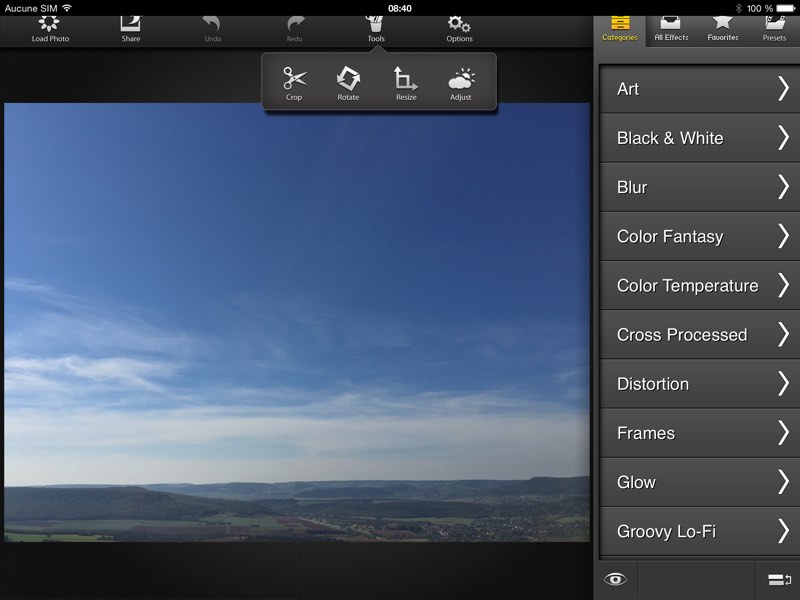800x600 pixels.
Task: Select the Groovy Lo-Fi label
Action: [666, 532]
